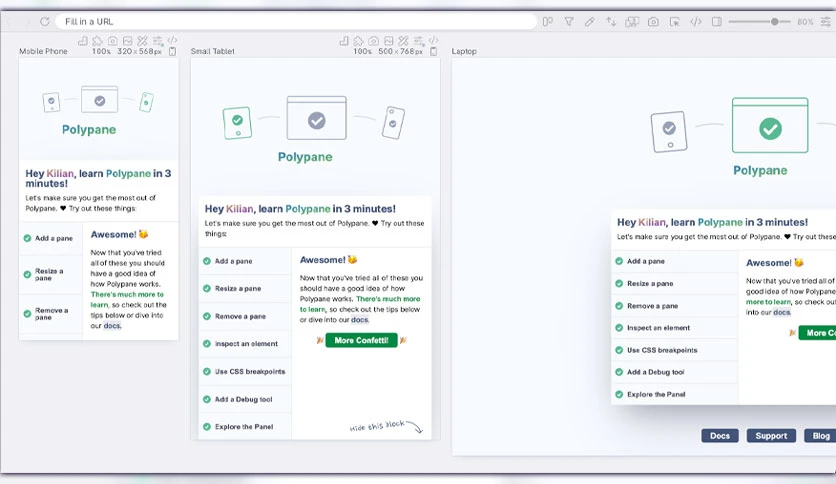The image size is (836, 484).
Task: Select 'Resize a pane' in Laptop pane
Action: (x=674, y=284)
